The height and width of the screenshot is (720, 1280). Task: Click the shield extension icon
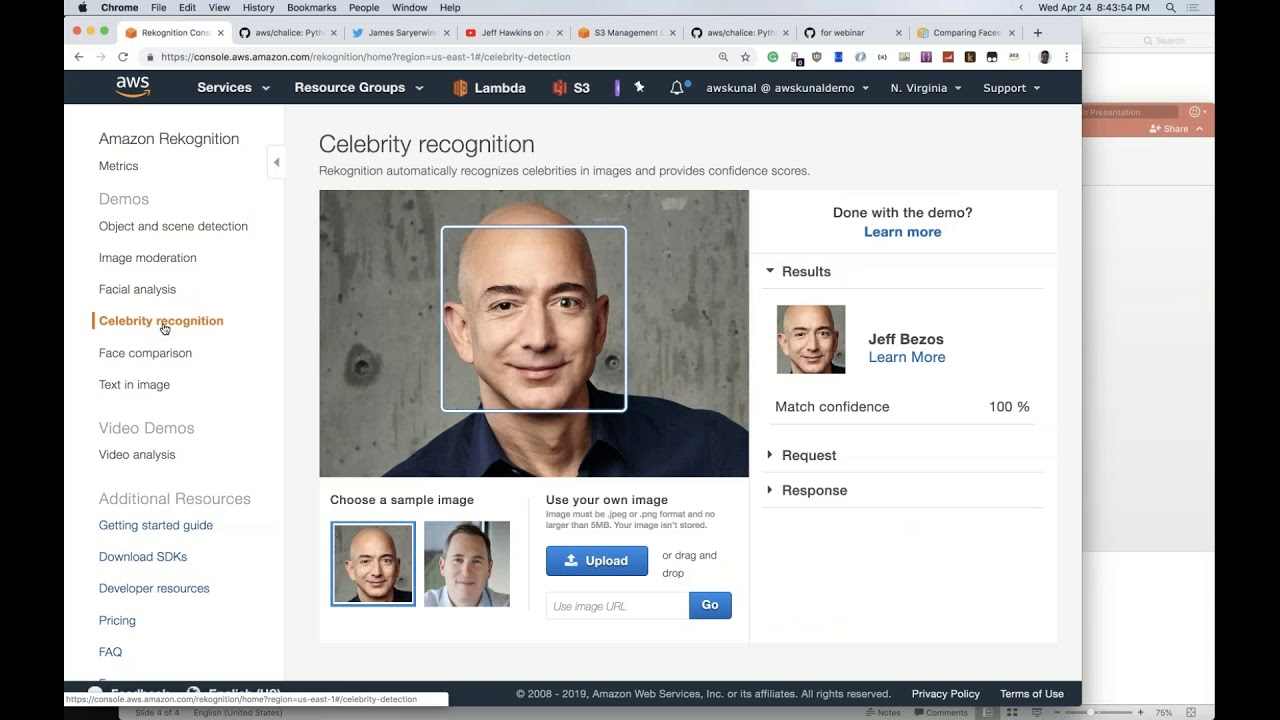coord(817,57)
